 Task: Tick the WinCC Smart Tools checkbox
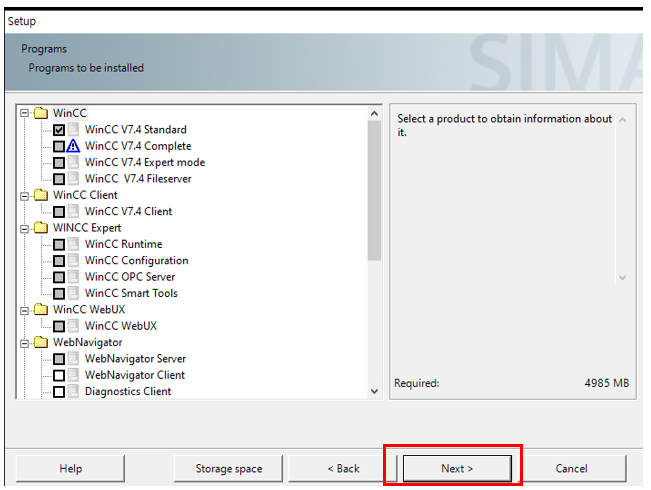point(59,294)
